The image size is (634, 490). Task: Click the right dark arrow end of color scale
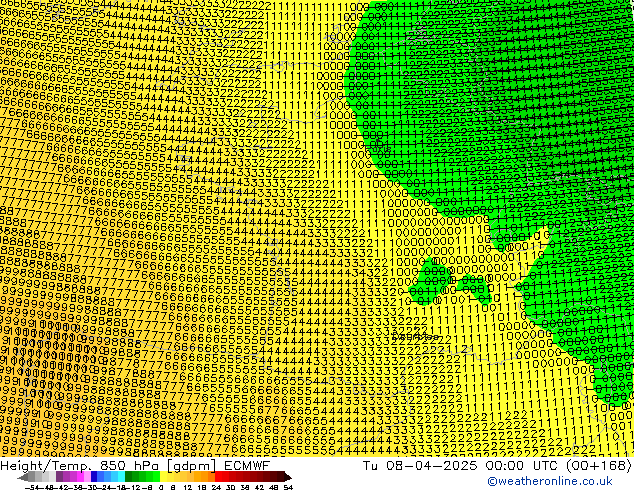tap(288, 477)
